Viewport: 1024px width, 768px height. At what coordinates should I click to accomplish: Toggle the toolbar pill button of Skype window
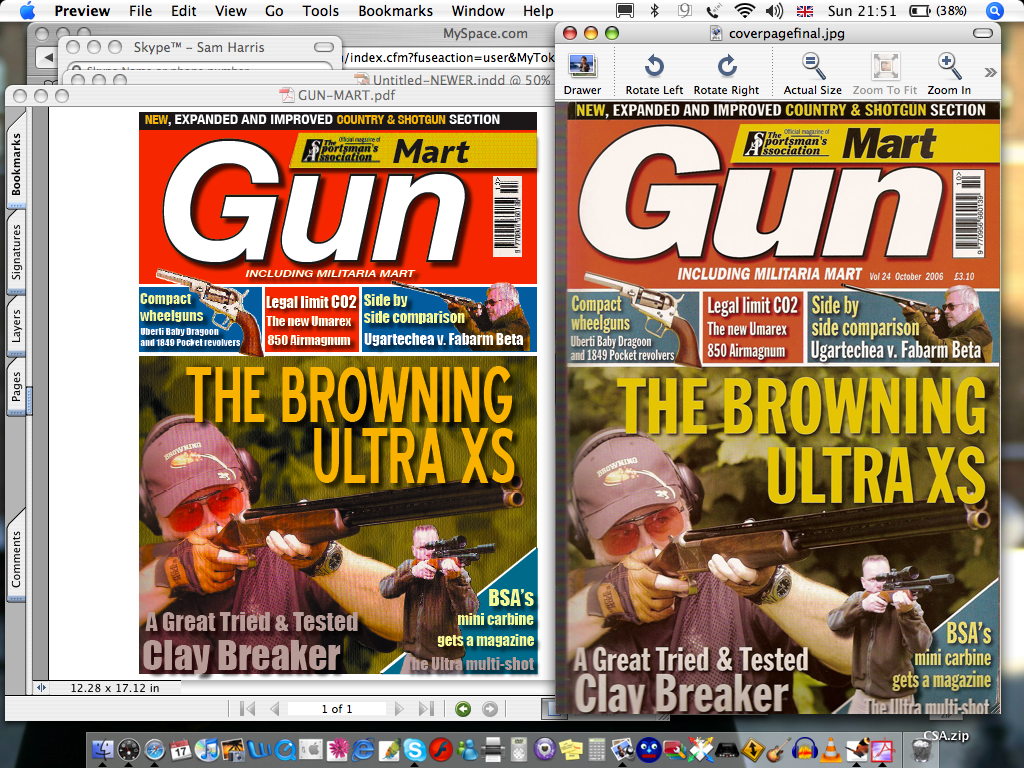pyautogui.click(x=324, y=46)
